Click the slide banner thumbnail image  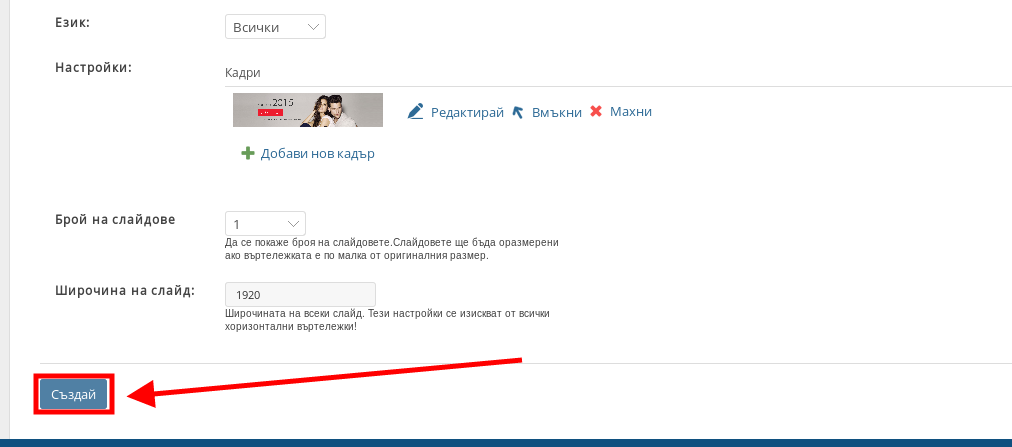pos(308,110)
